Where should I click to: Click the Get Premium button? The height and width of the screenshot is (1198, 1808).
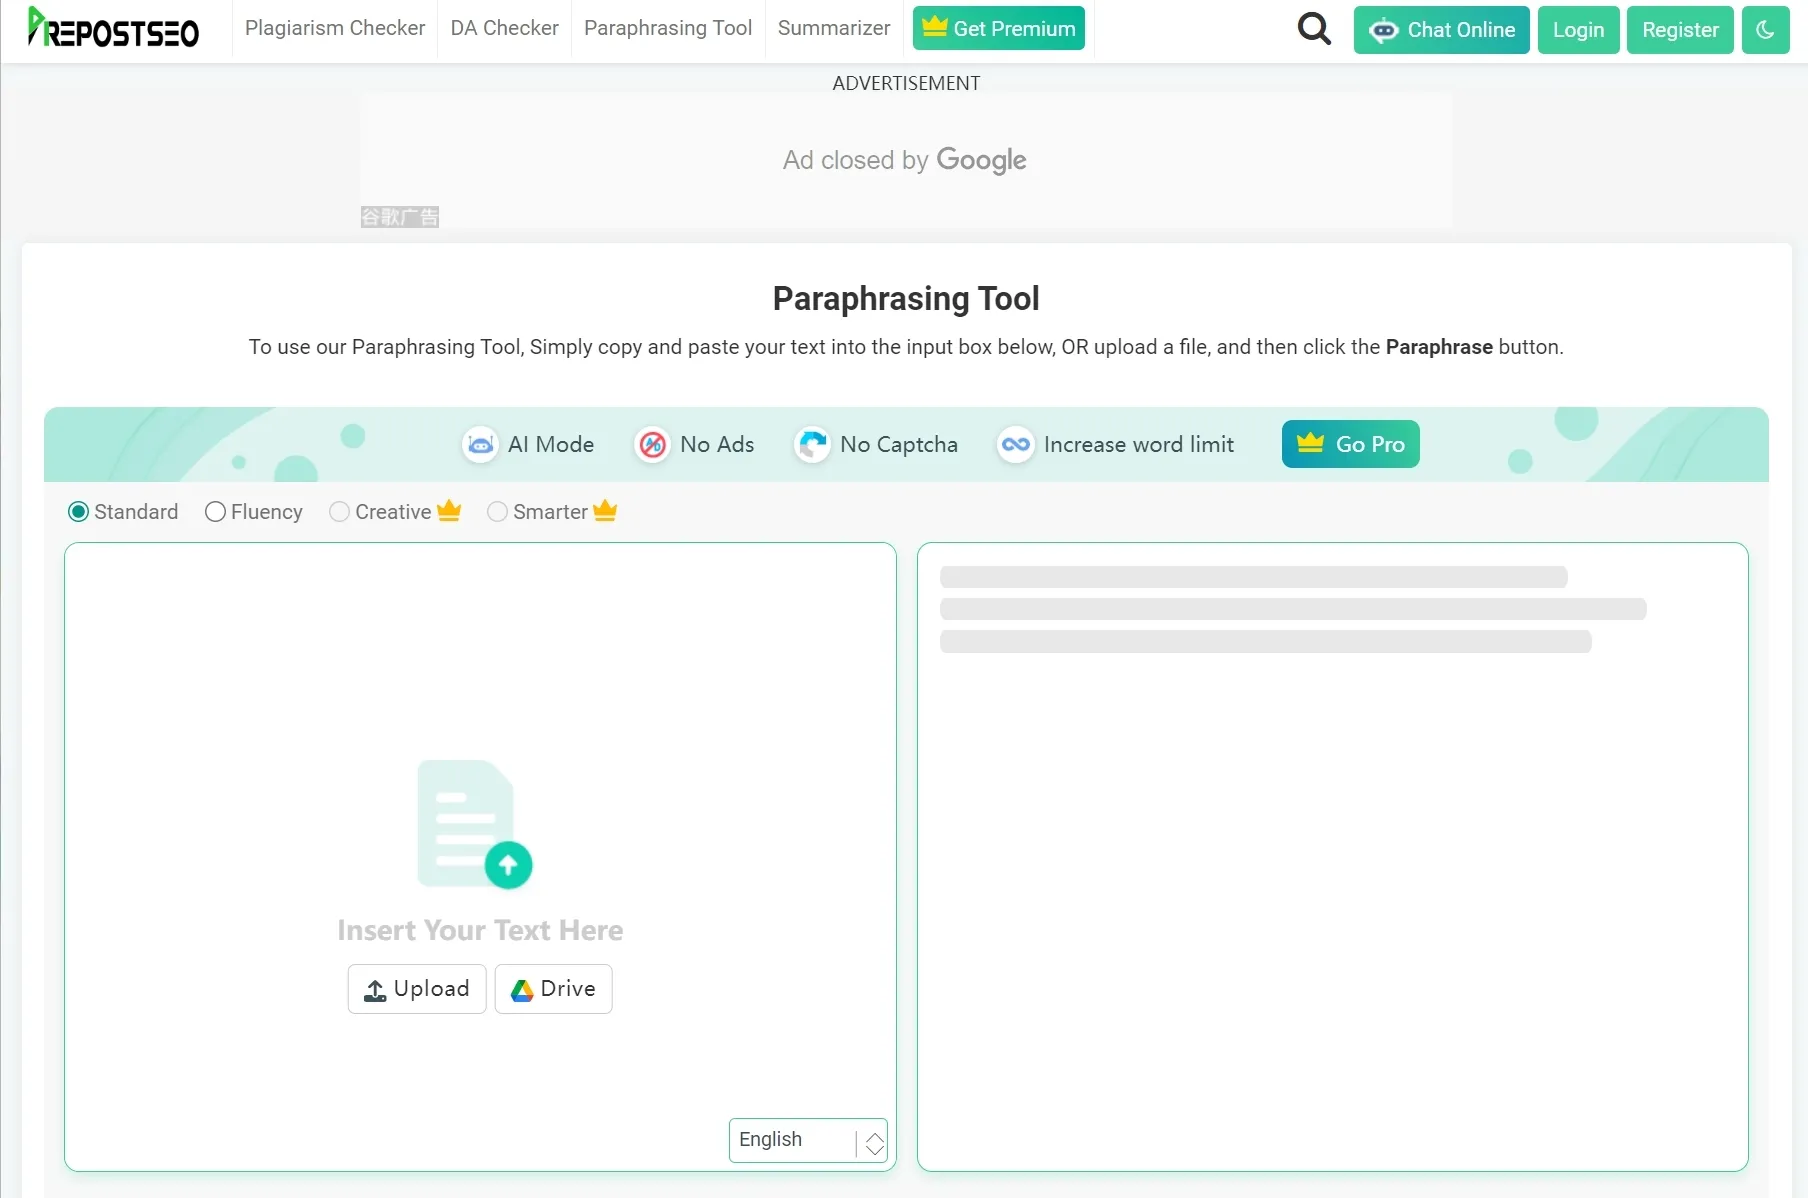tap(999, 28)
